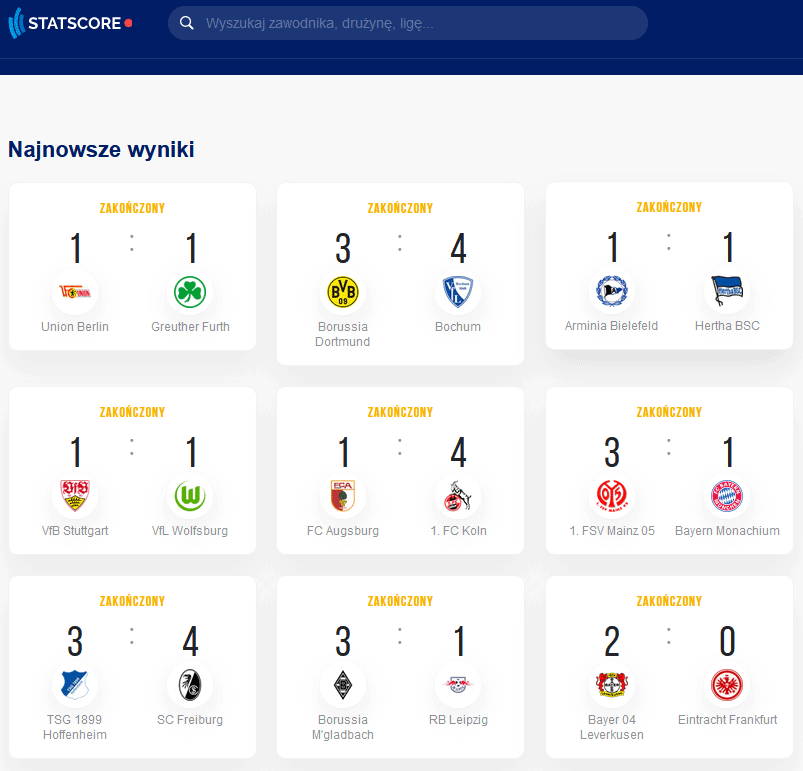Click ZAKOŃCZONY status on Union Berlin match

coord(132,208)
